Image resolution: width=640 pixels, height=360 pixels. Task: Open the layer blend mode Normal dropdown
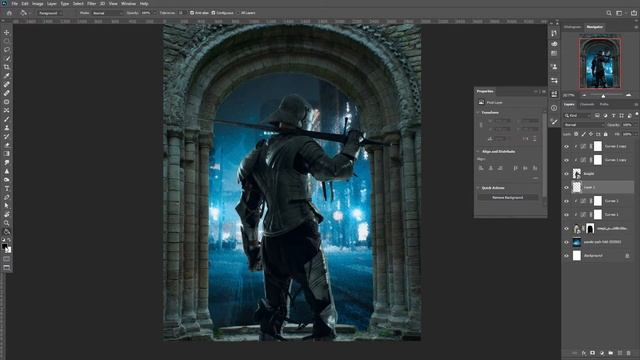point(583,124)
